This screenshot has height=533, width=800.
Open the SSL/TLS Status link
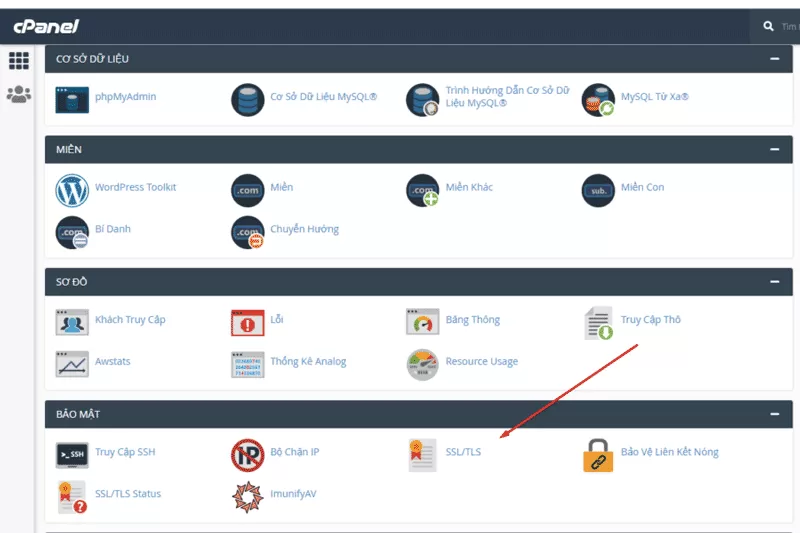128,494
